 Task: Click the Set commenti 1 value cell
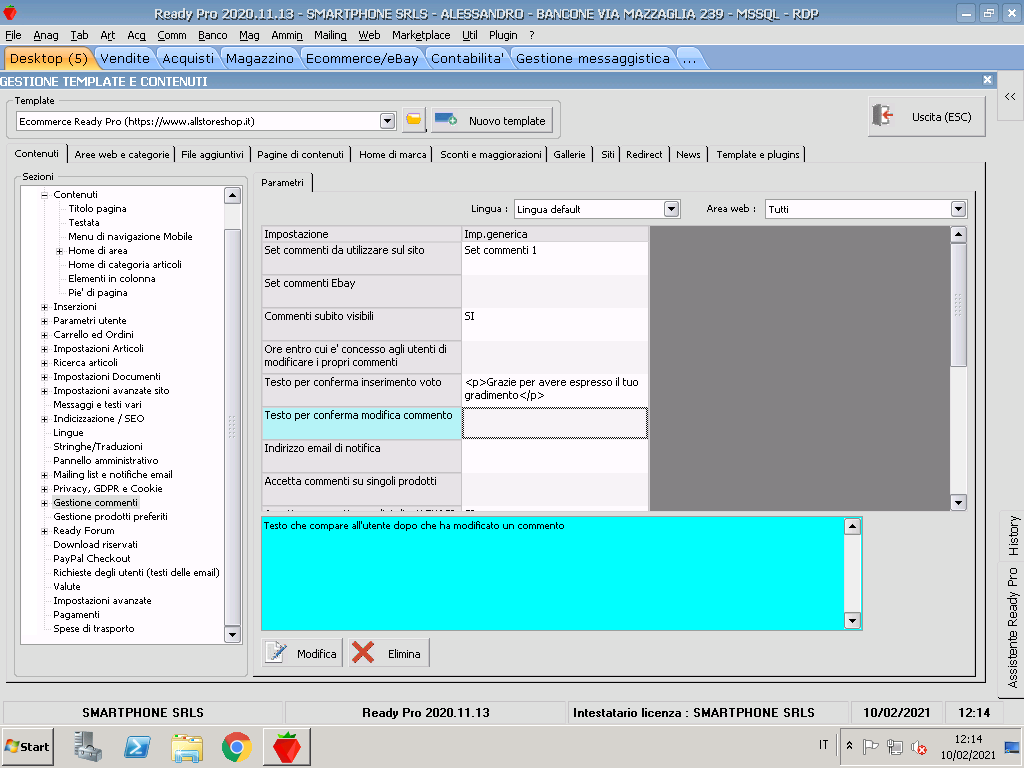(x=554, y=259)
